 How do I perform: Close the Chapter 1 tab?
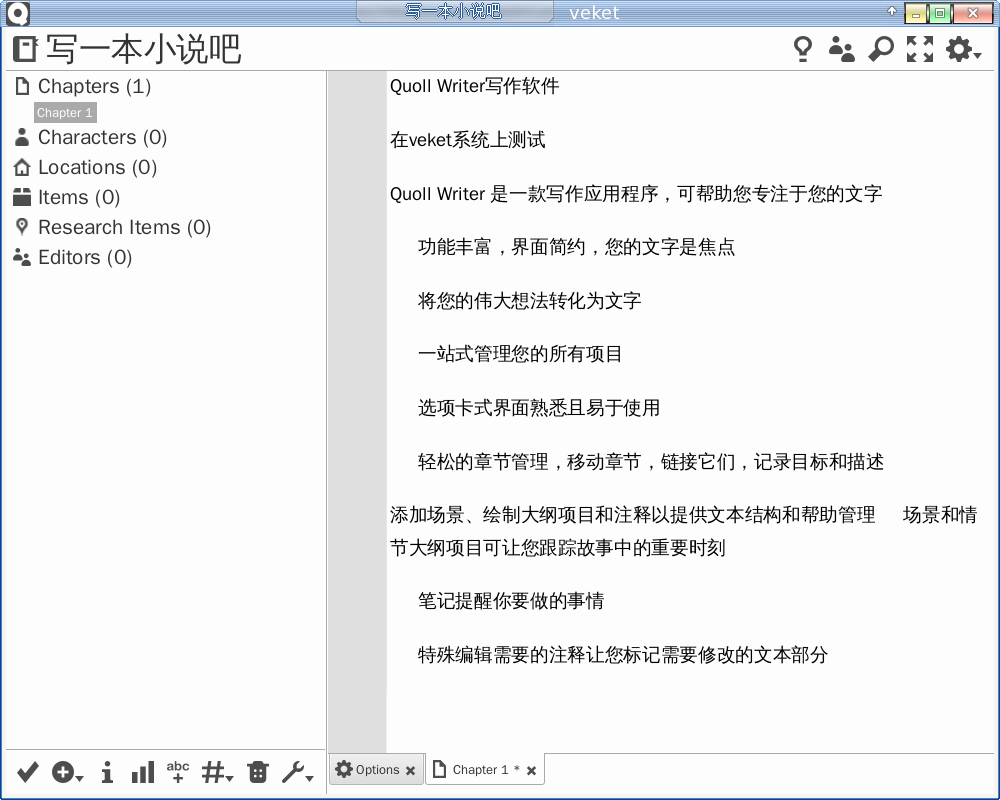tap(531, 771)
